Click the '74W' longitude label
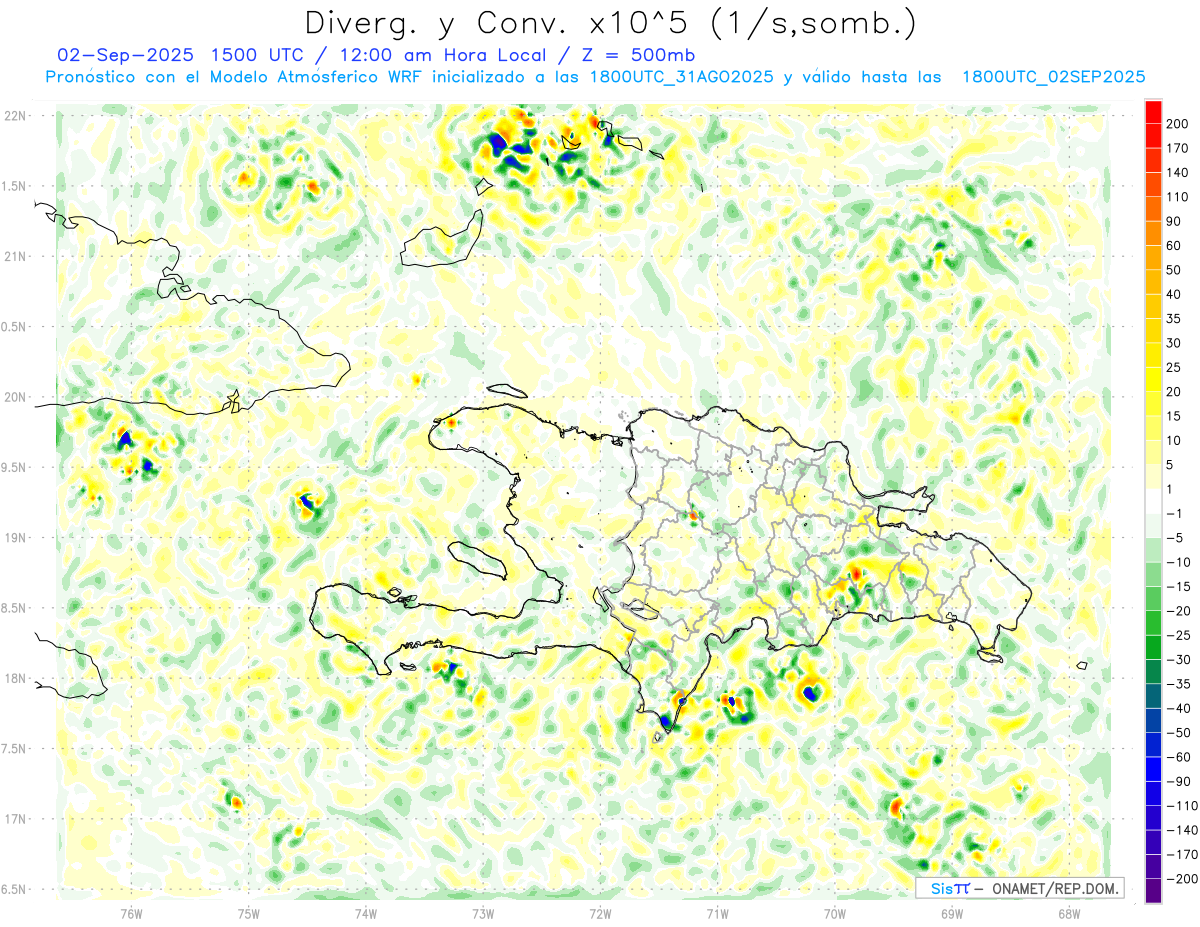The height and width of the screenshot is (927, 1200). 366,912
